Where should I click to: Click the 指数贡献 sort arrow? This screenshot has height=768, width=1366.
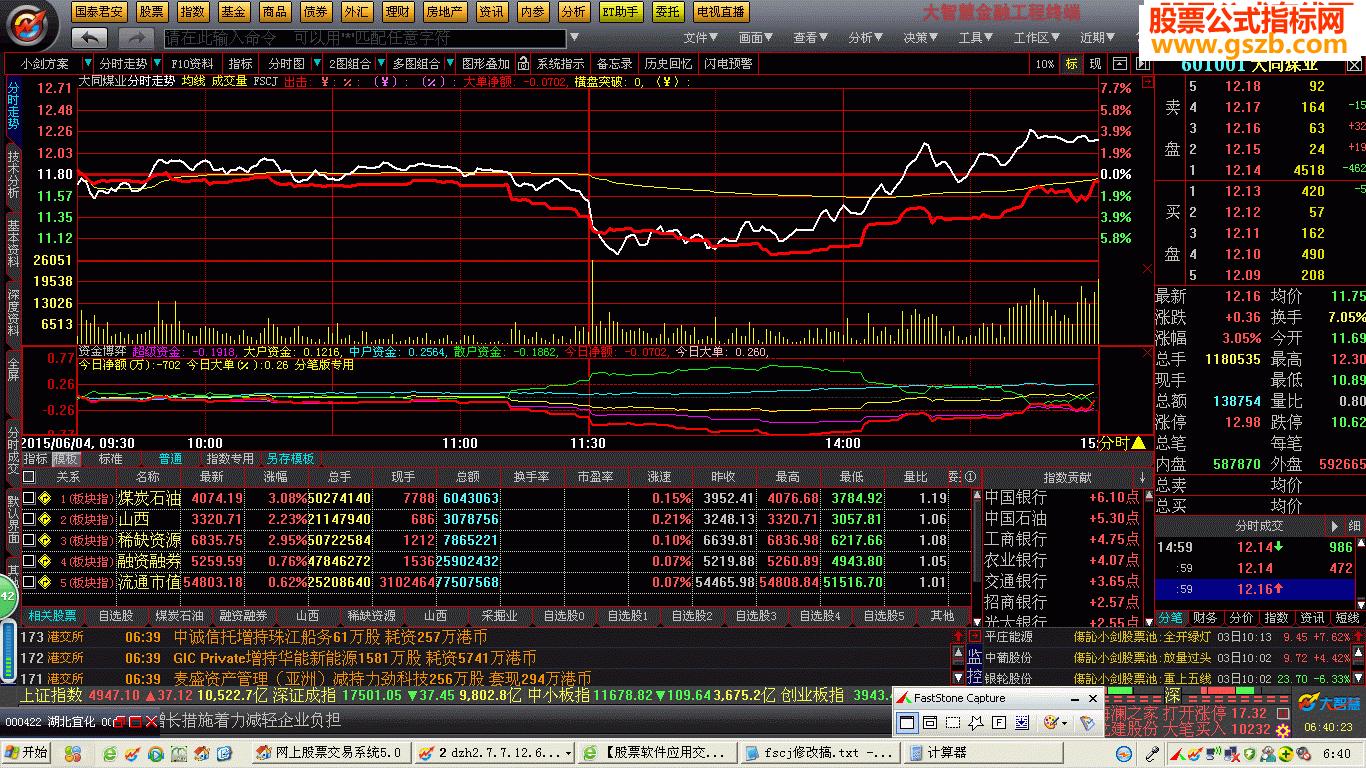click(x=1142, y=478)
